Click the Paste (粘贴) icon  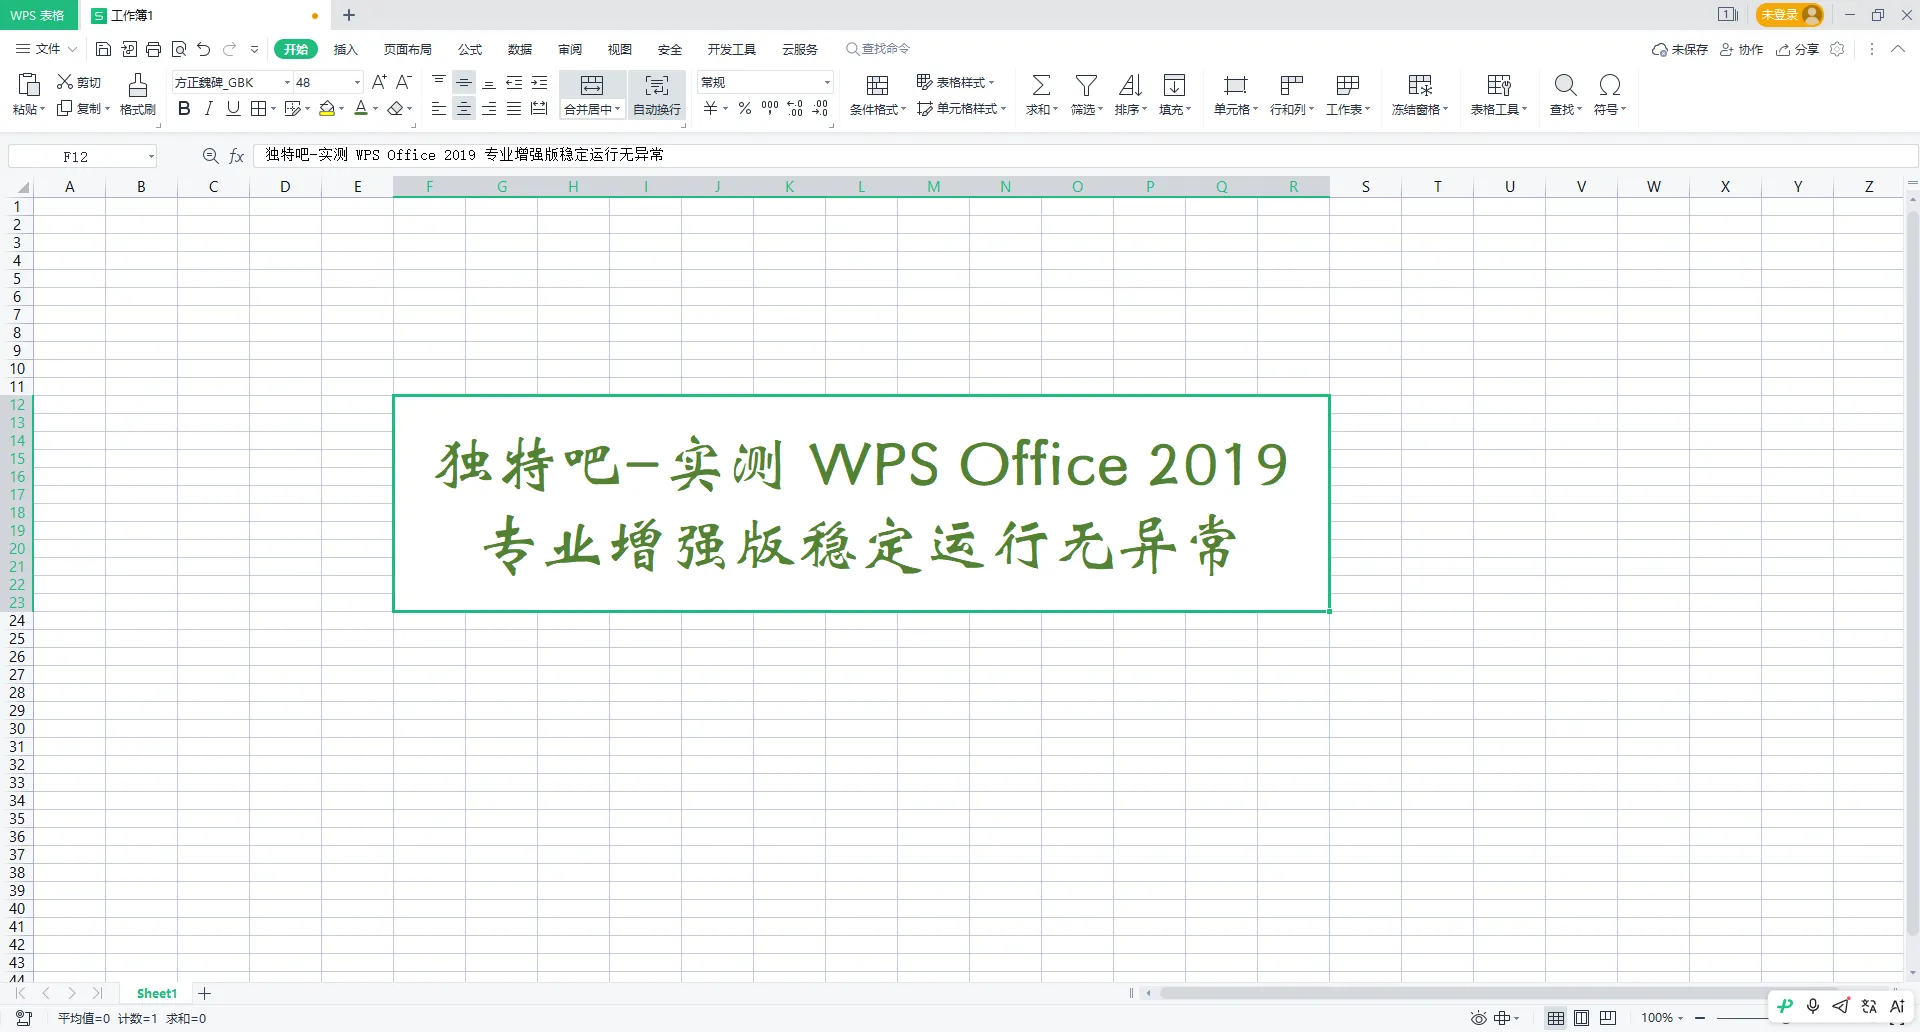(29, 85)
